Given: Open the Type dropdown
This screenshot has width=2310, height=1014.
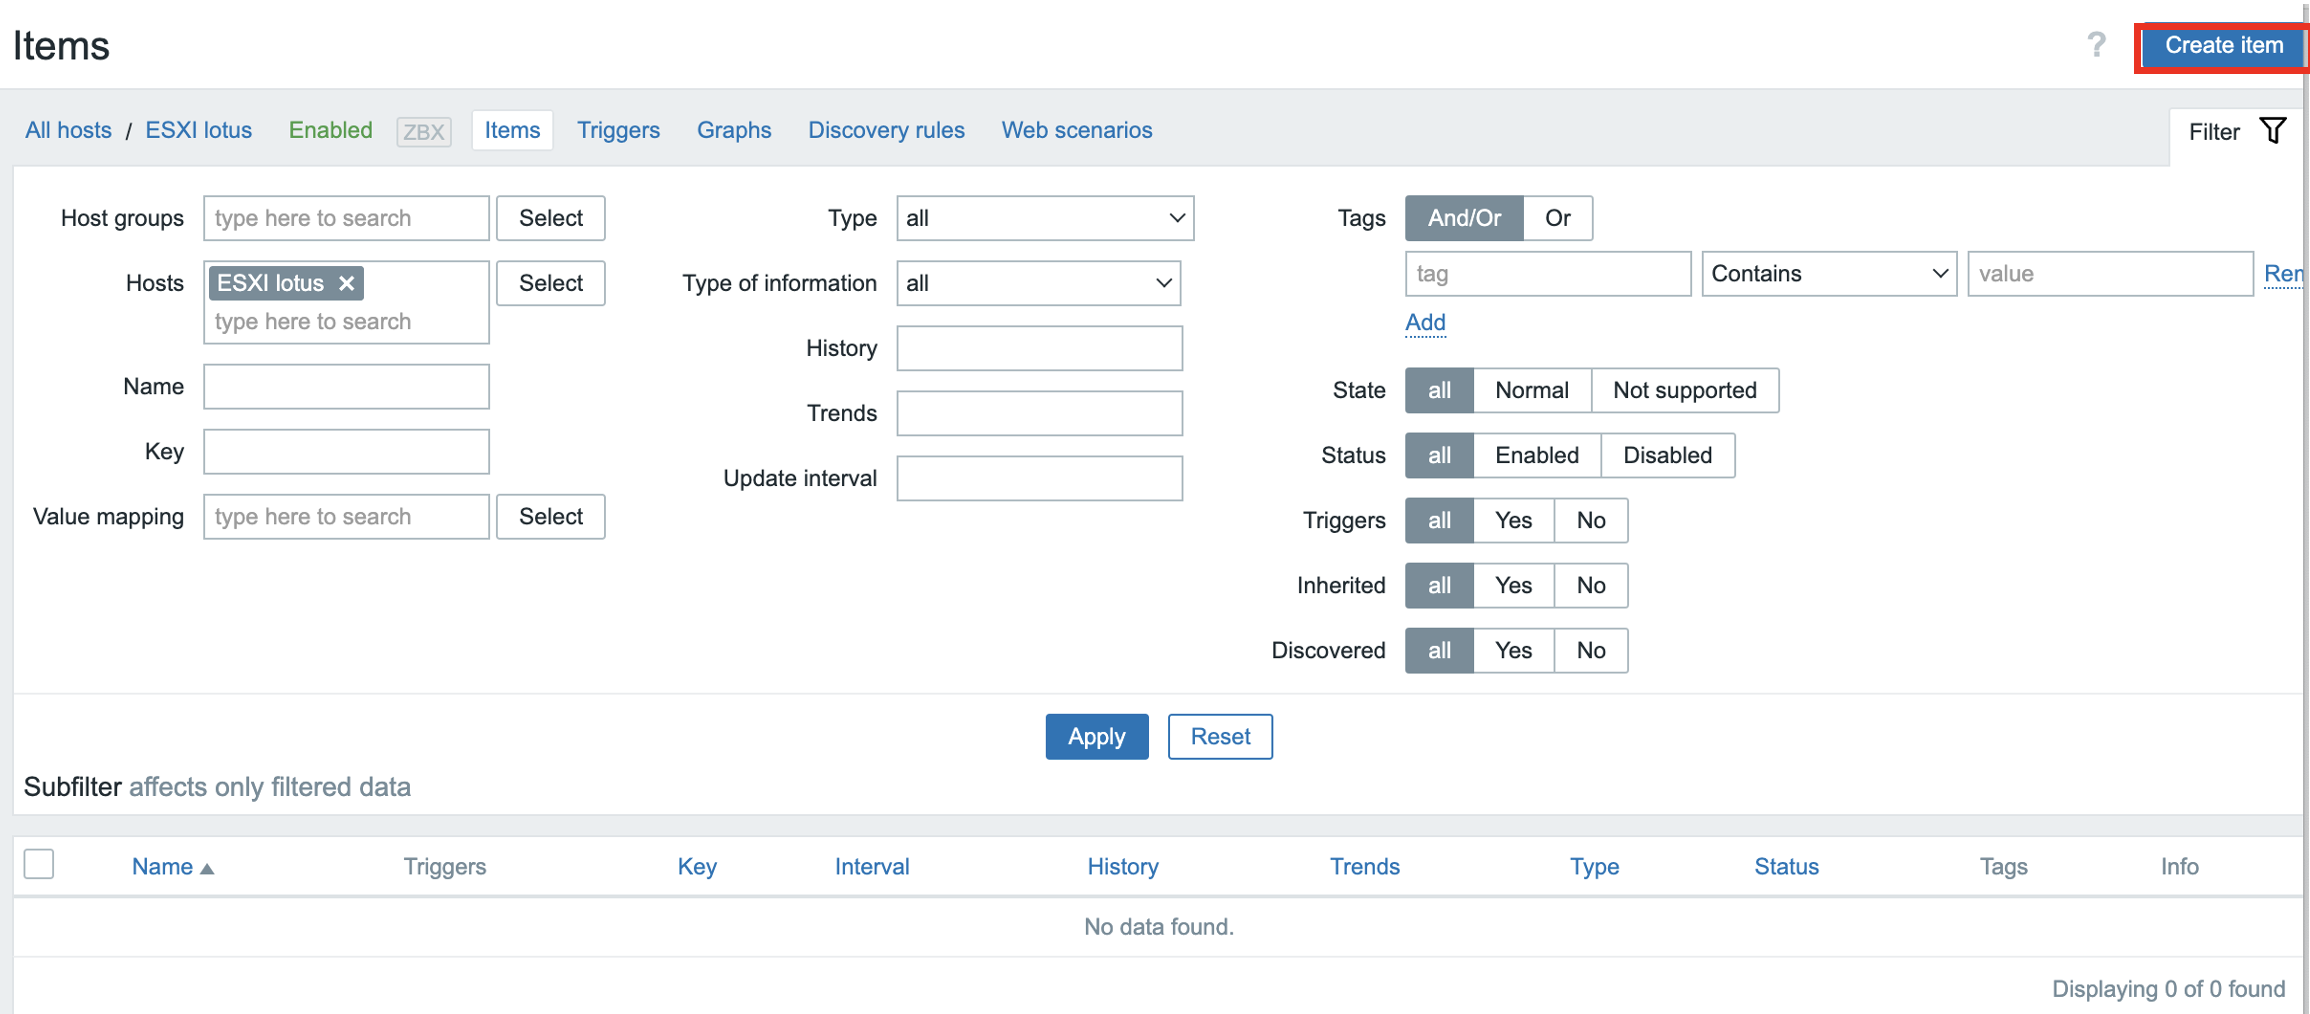Looking at the screenshot, I should click(x=1044, y=218).
